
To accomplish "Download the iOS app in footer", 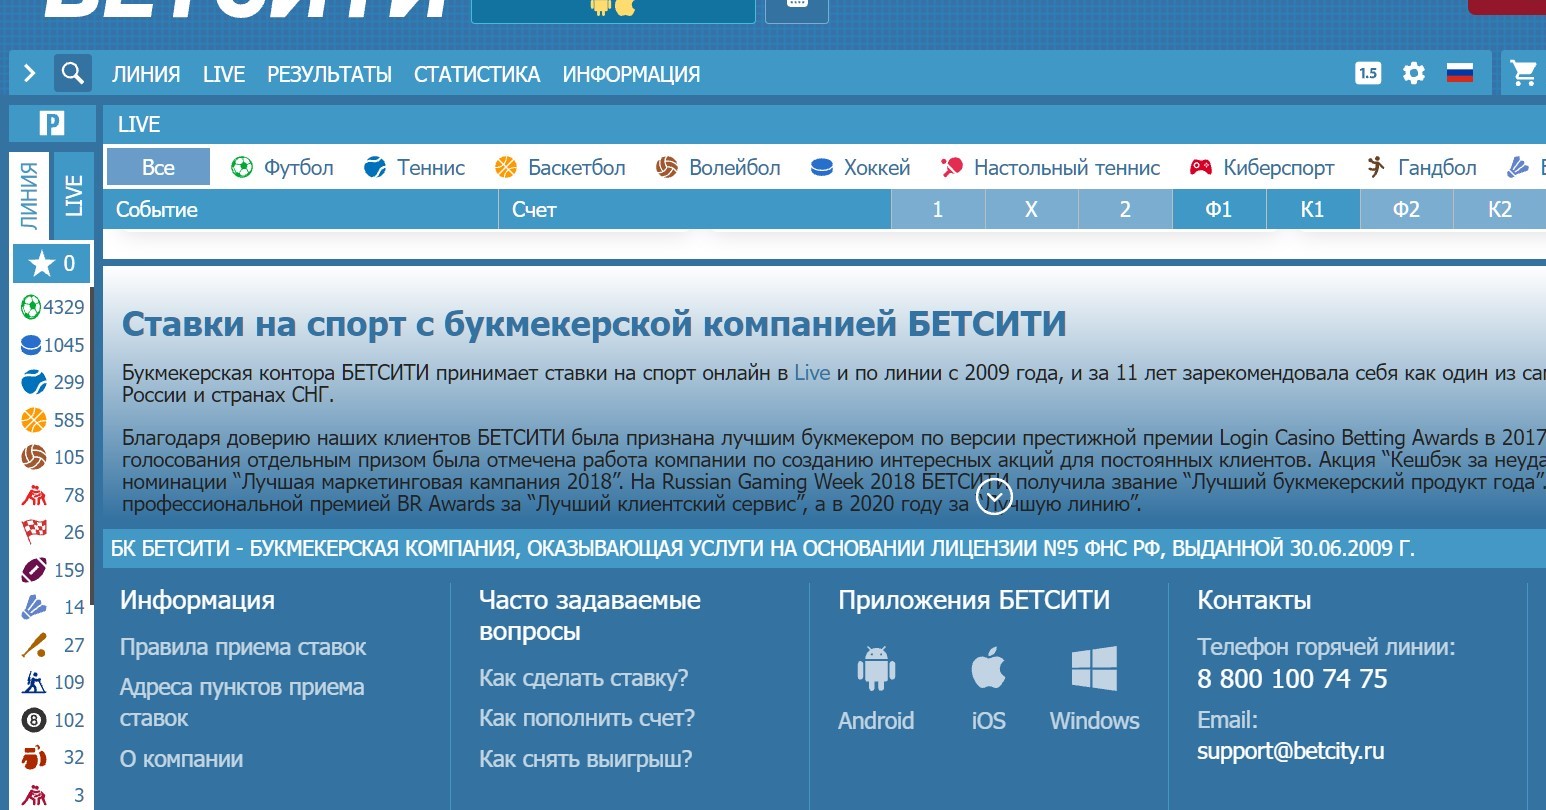I will tap(989, 690).
